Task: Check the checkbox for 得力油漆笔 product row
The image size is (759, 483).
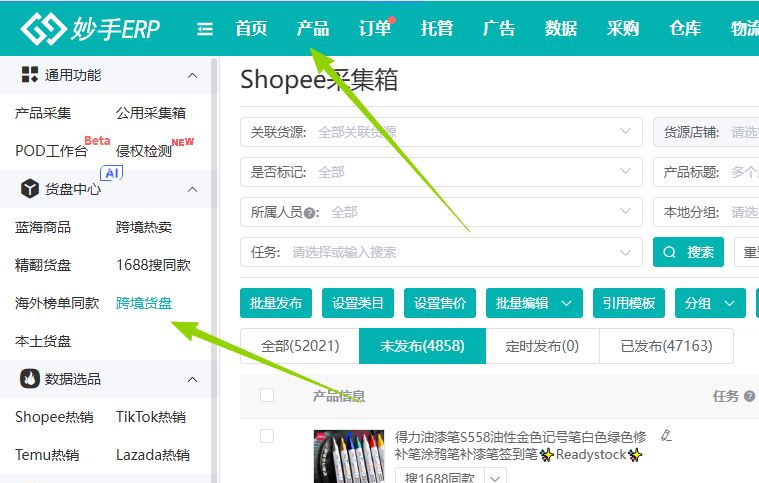Action: click(267, 436)
